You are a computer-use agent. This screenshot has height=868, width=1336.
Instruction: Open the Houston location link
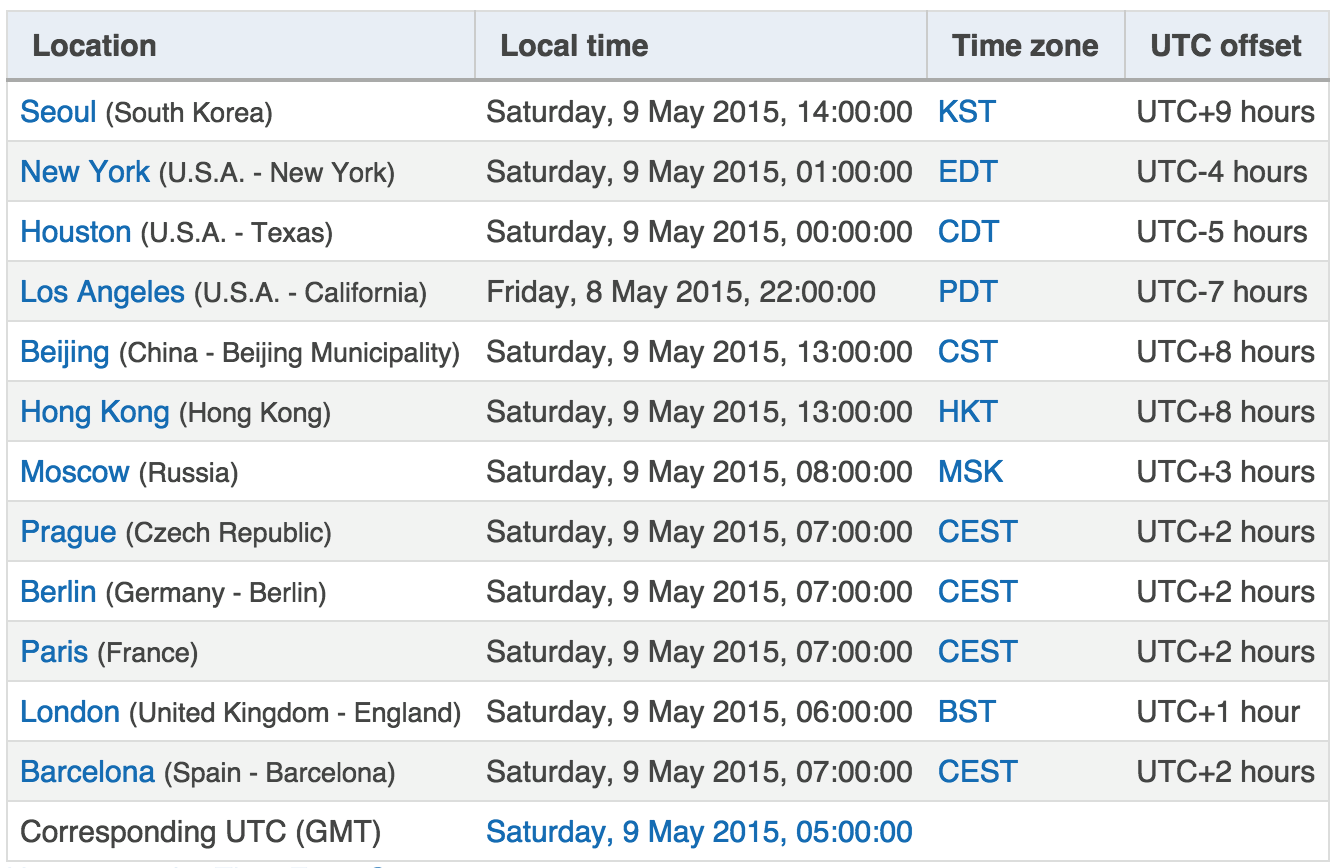[76, 232]
